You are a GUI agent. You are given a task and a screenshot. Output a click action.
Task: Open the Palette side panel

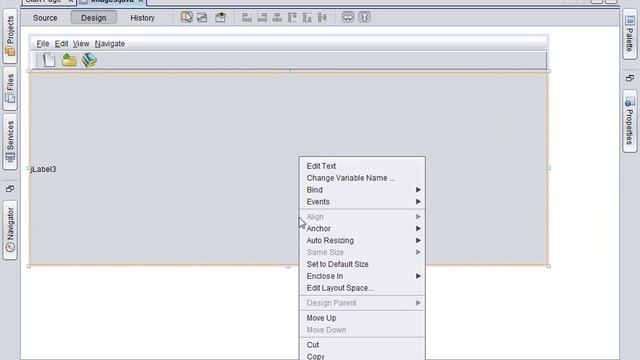[630, 34]
